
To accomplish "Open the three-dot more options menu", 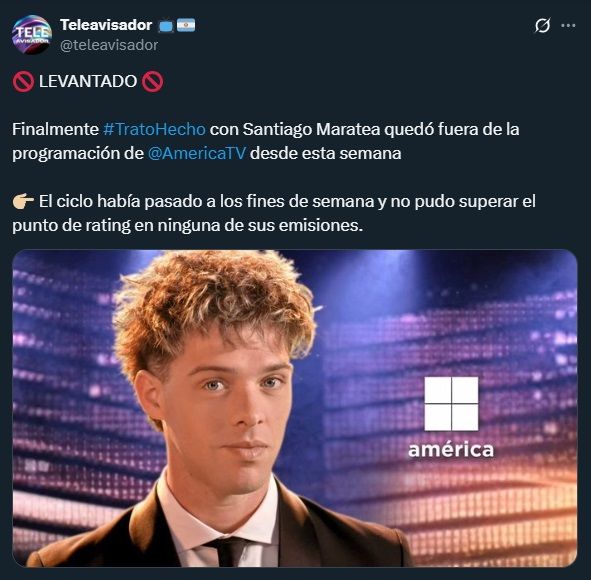I will 568,26.
